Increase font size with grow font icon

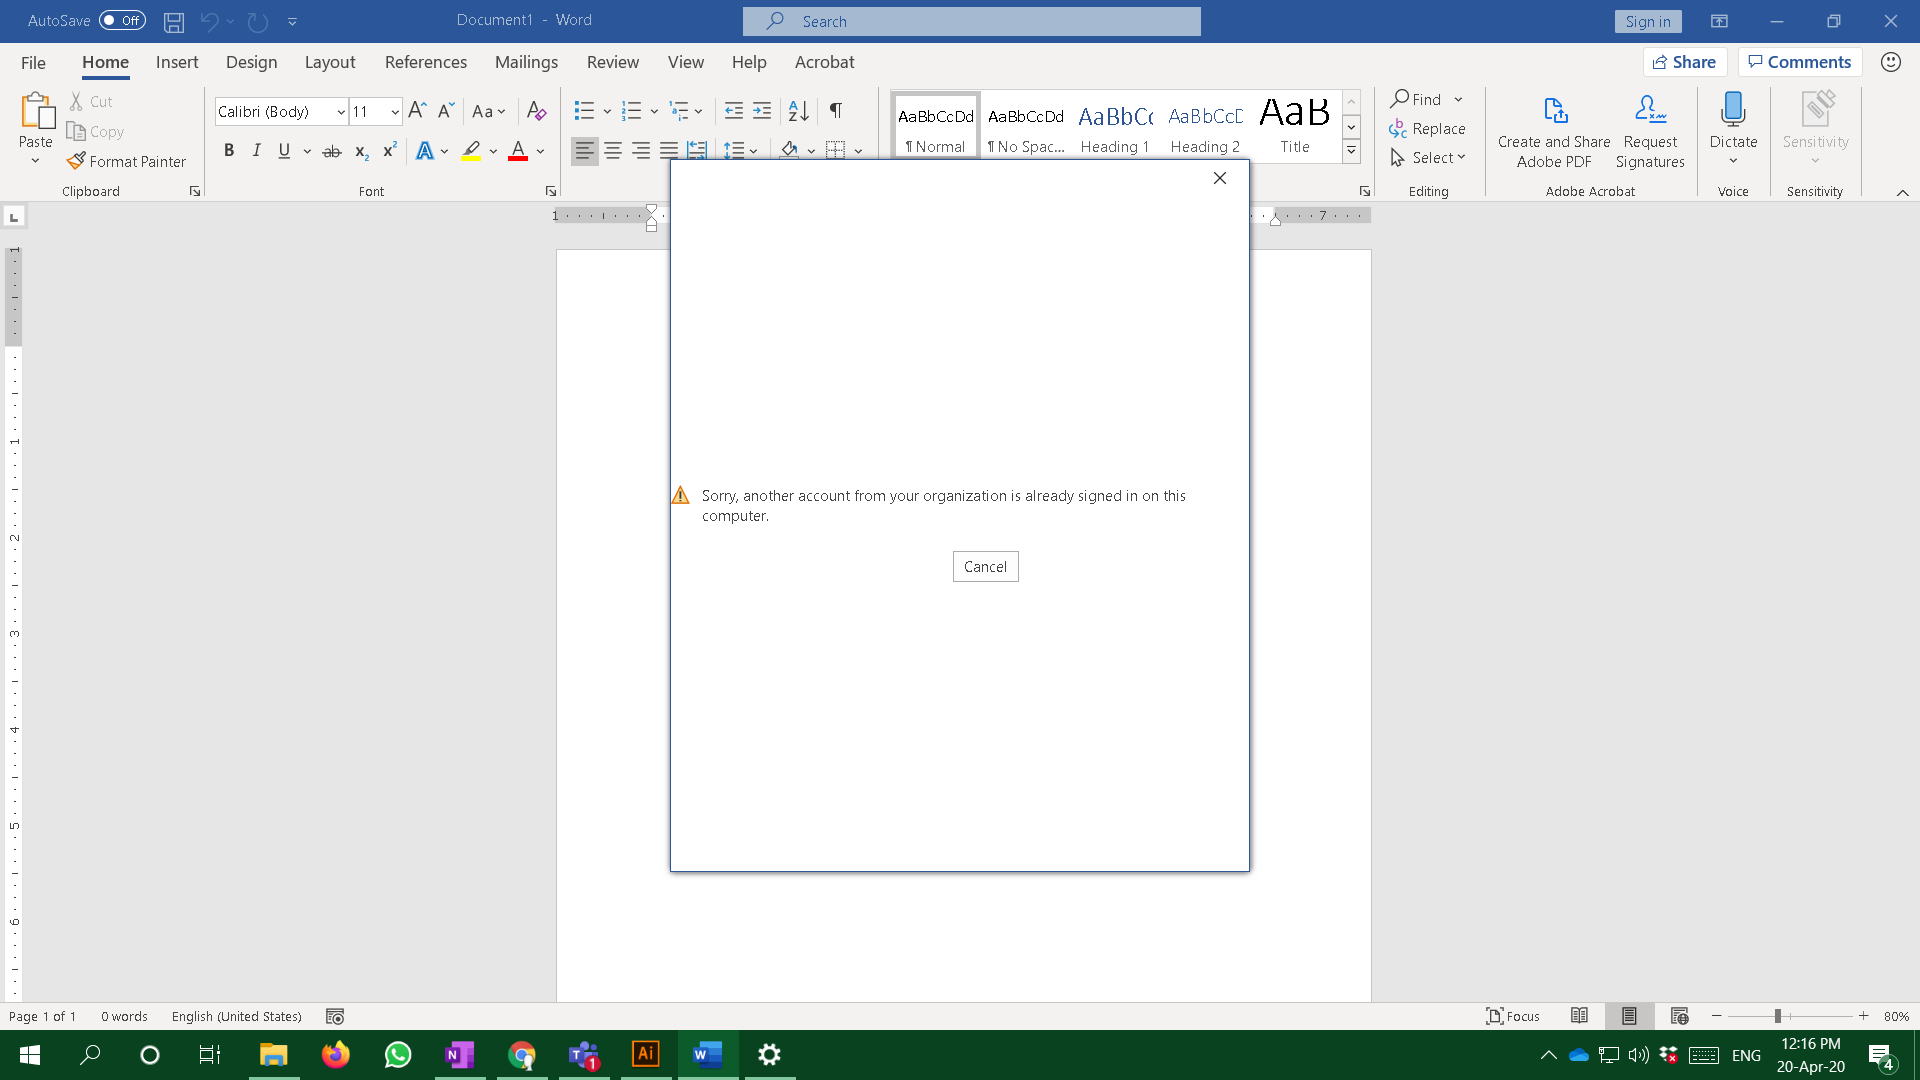tap(417, 111)
